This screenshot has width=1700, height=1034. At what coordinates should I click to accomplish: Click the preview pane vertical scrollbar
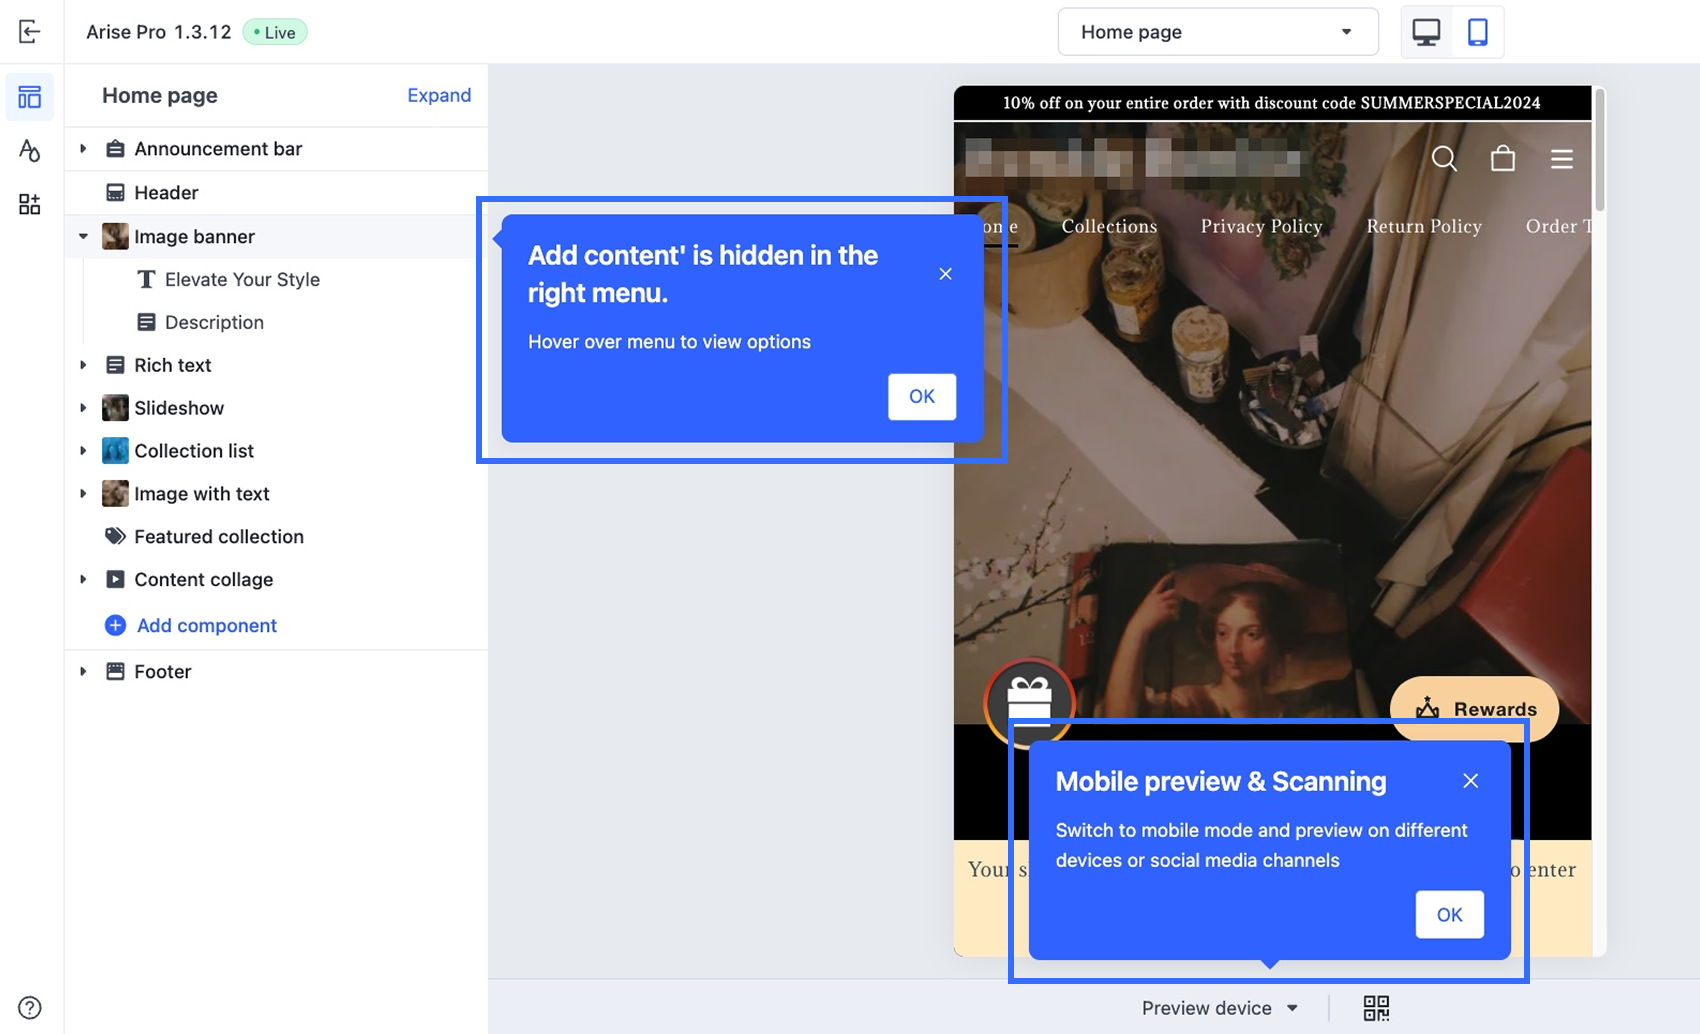[x=1600, y=150]
